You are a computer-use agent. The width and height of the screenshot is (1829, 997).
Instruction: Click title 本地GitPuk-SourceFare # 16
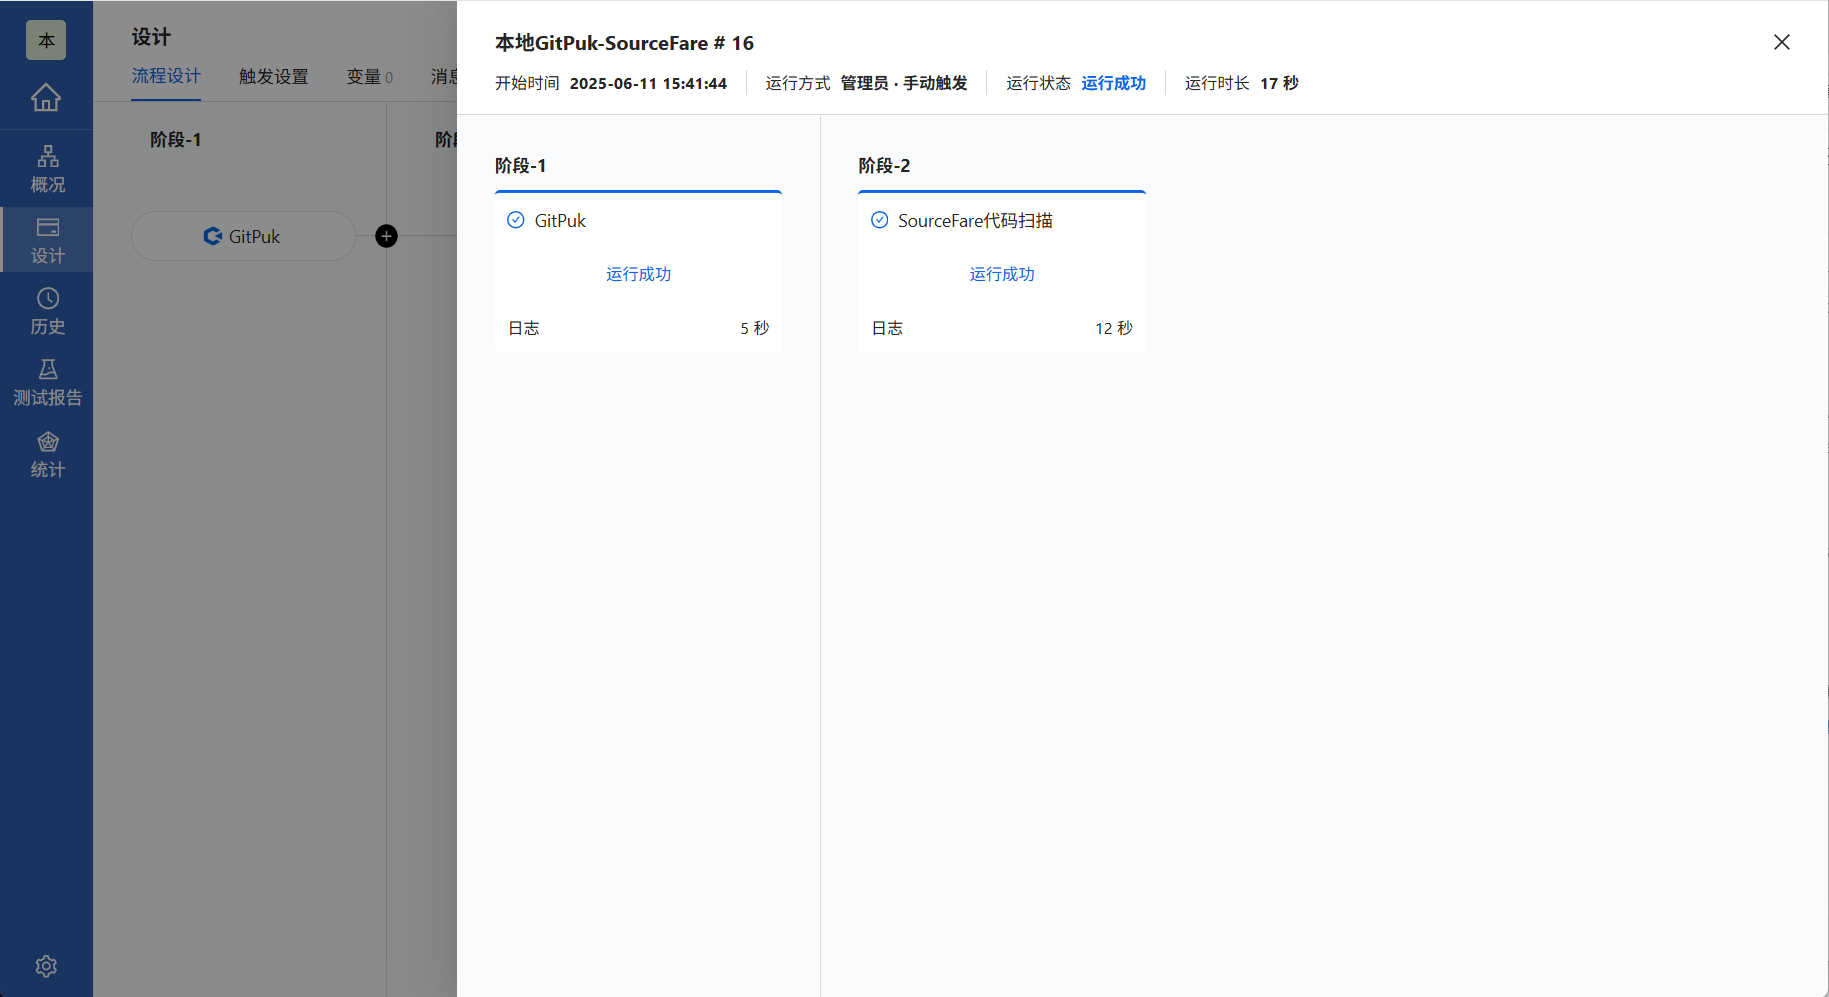[624, 43]
